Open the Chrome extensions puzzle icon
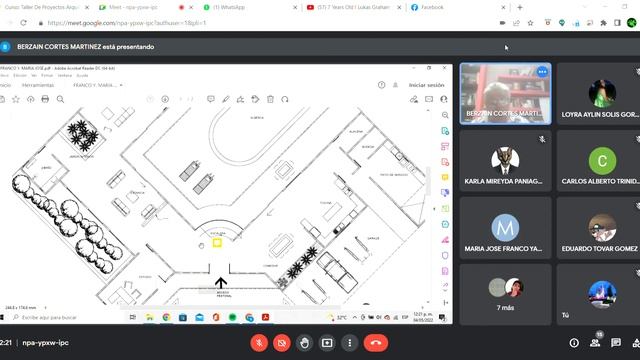 603,23
